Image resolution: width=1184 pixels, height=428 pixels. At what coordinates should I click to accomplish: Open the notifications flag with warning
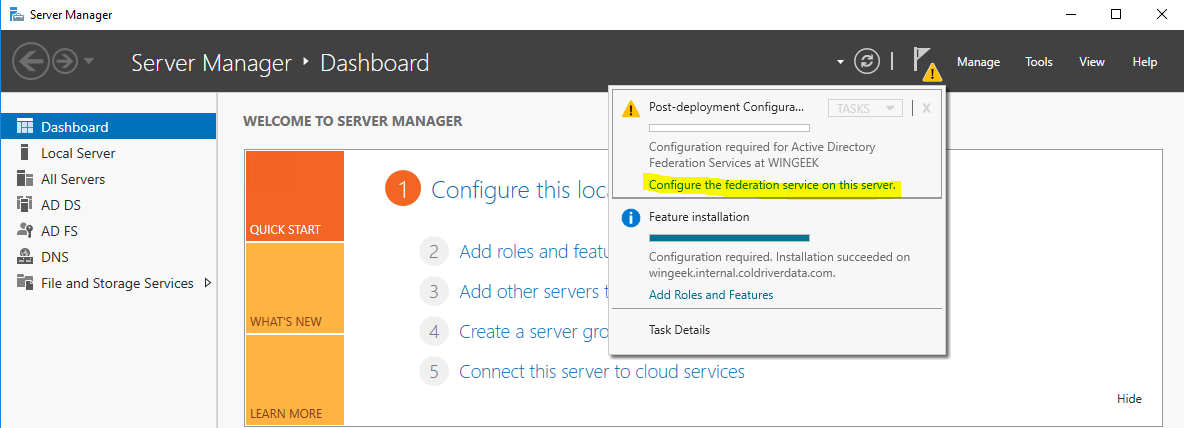point(925,63)
